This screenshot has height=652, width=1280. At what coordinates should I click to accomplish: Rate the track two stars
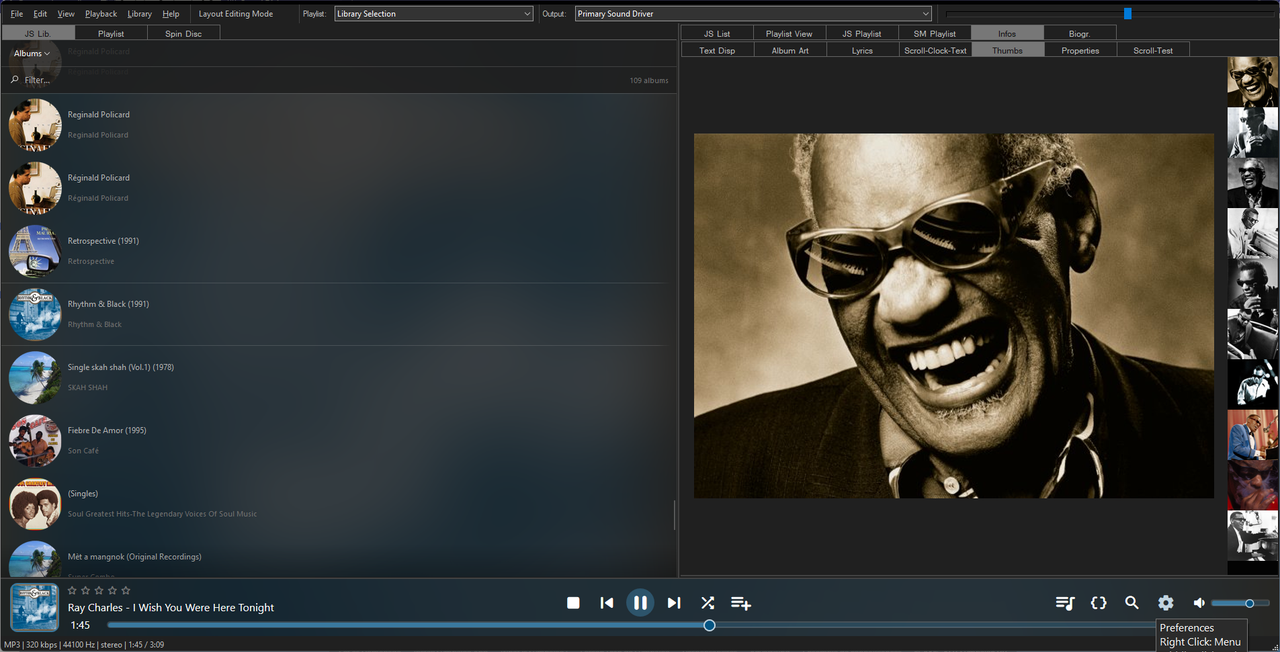(85, 590)
